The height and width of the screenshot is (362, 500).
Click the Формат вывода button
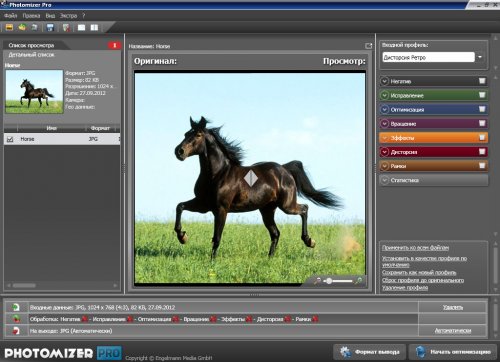point(370,352)
